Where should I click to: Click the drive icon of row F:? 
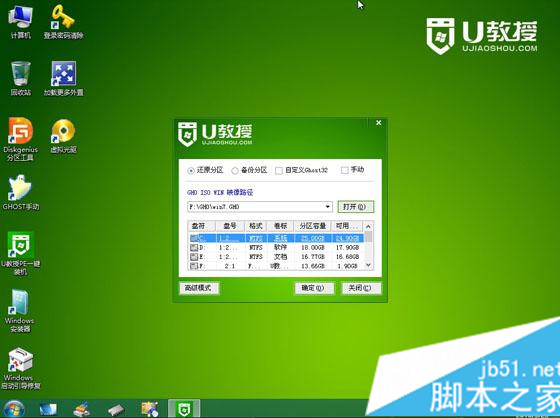[194, 266]
